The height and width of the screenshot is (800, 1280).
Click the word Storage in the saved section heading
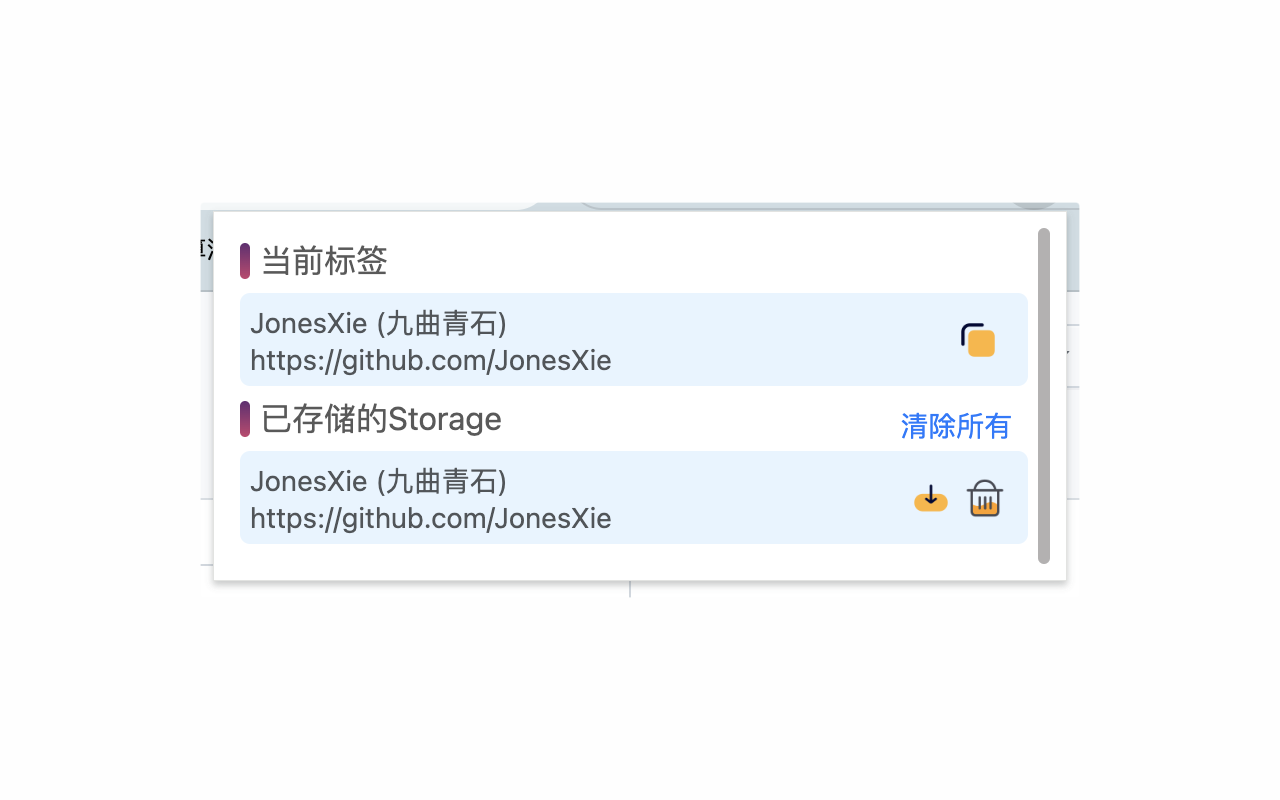444,419
